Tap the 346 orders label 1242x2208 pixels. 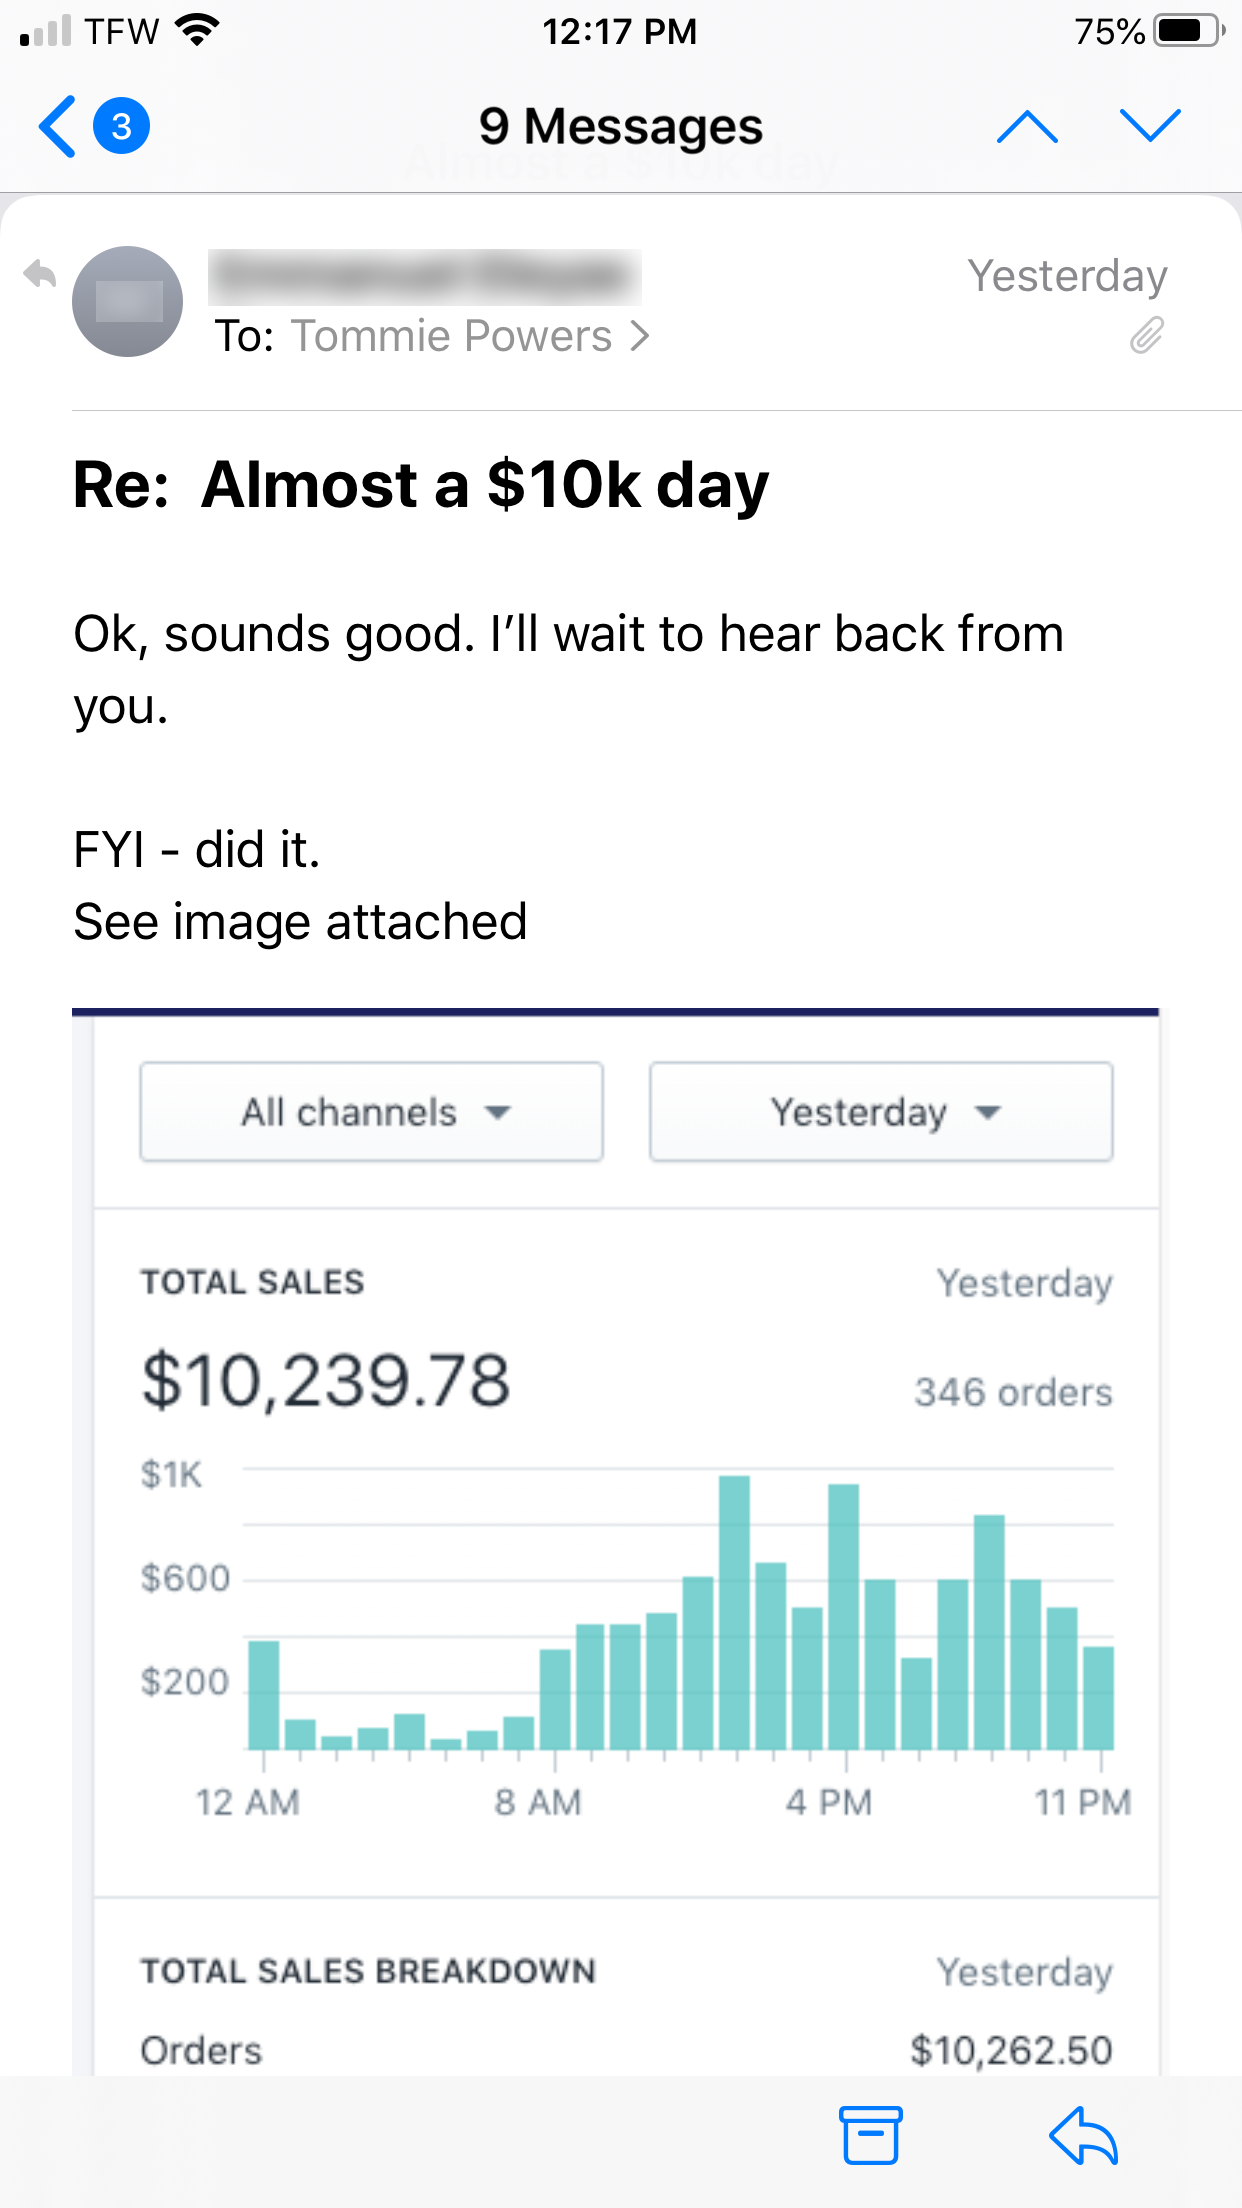click(x=1012, y=1392)
